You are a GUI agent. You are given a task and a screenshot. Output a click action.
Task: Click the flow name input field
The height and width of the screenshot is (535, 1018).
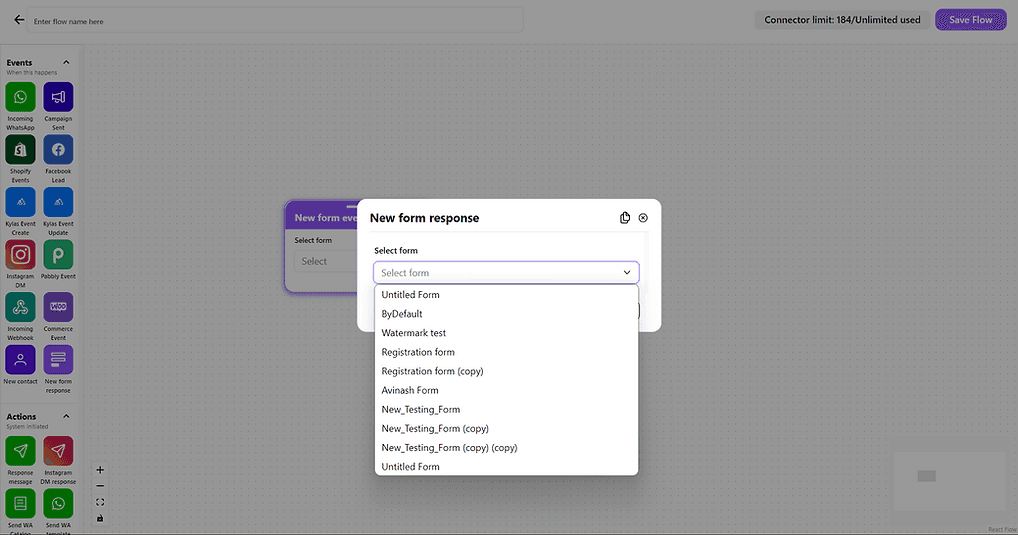point(275,21)
